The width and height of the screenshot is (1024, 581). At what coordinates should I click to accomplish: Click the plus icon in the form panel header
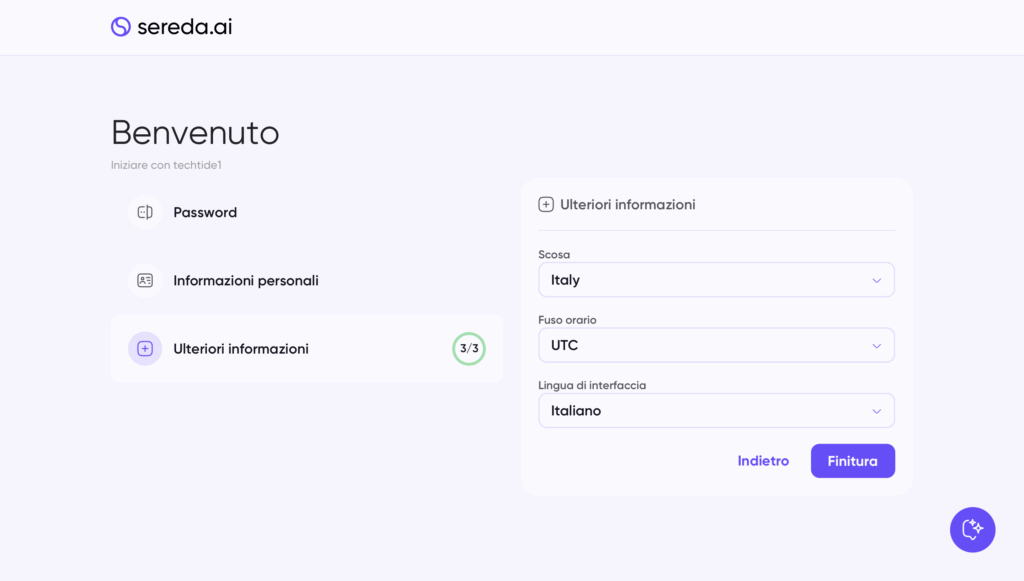(x=546, y=205)
